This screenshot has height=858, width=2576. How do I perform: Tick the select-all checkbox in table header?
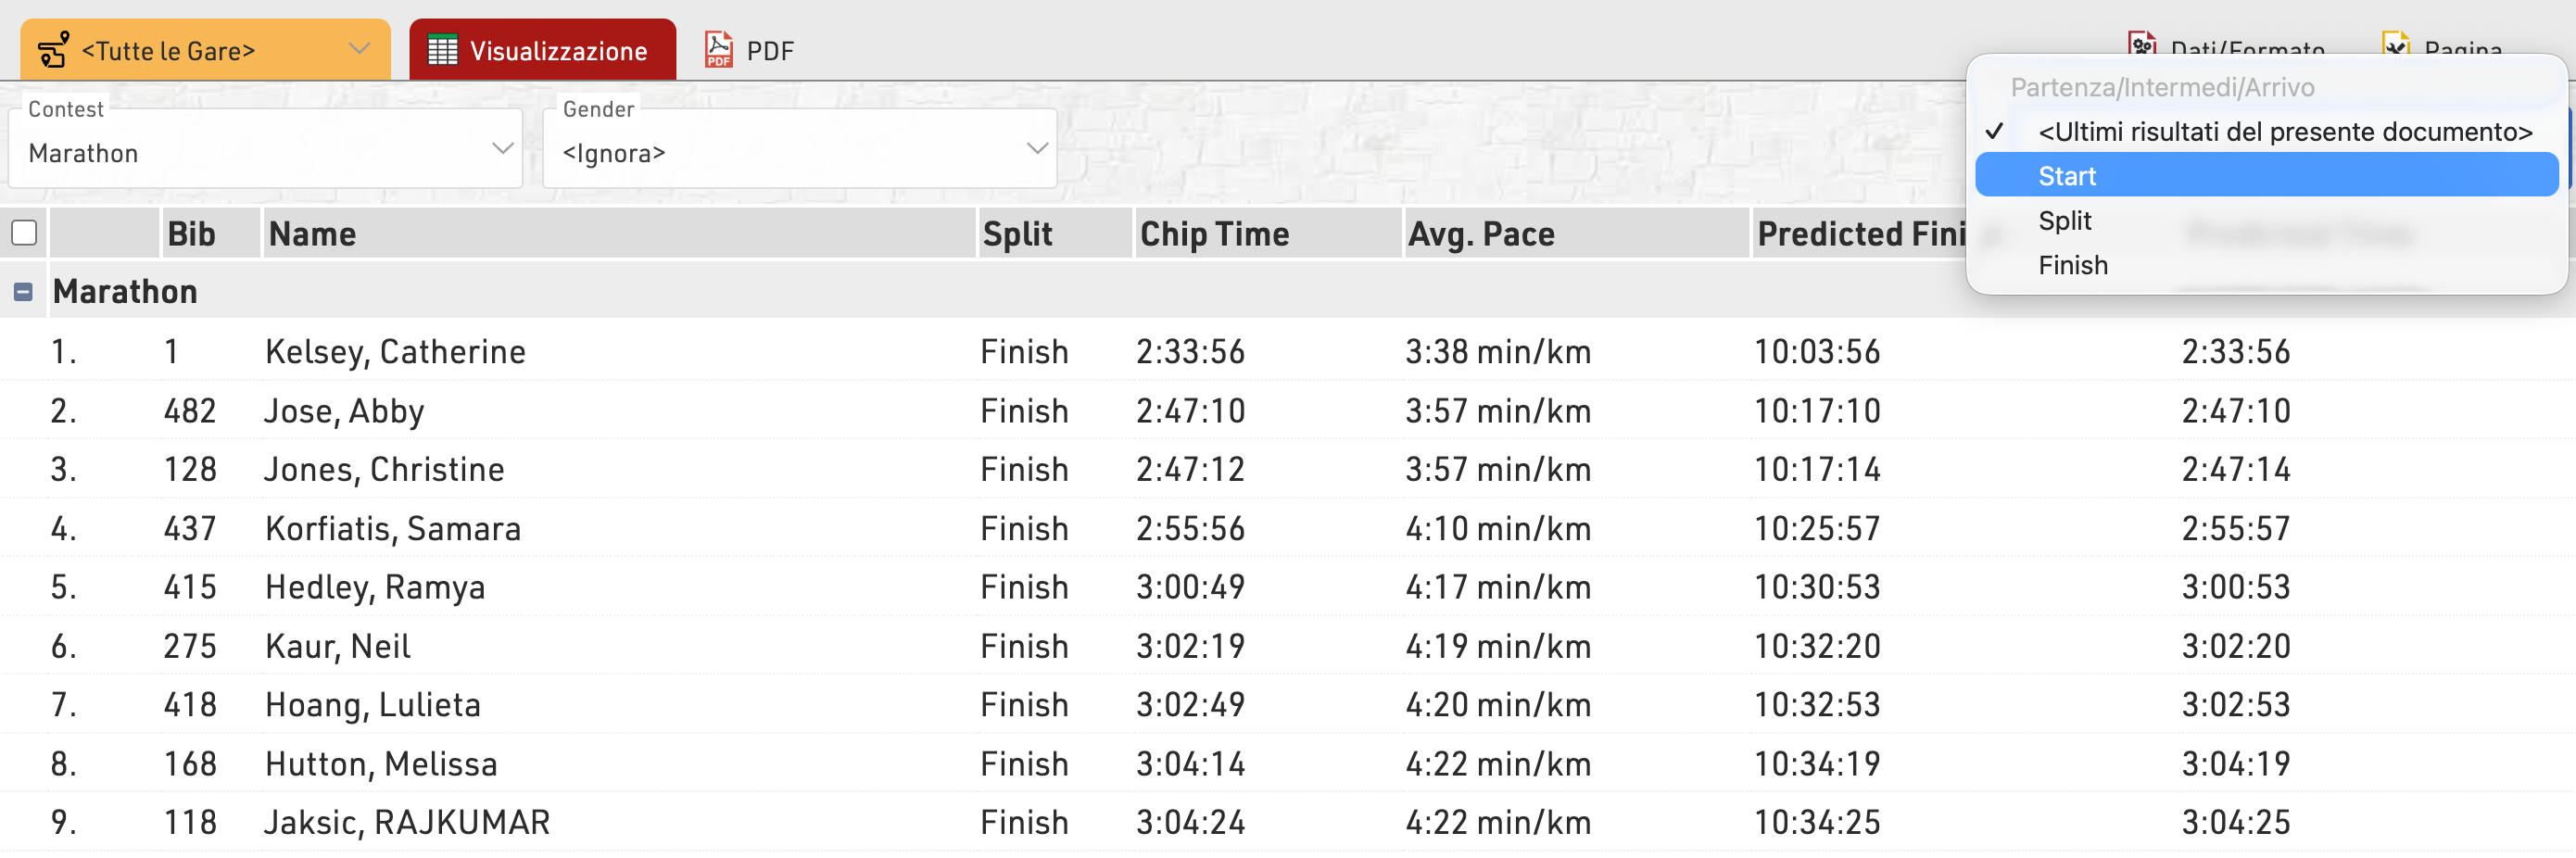click(24, 233)
